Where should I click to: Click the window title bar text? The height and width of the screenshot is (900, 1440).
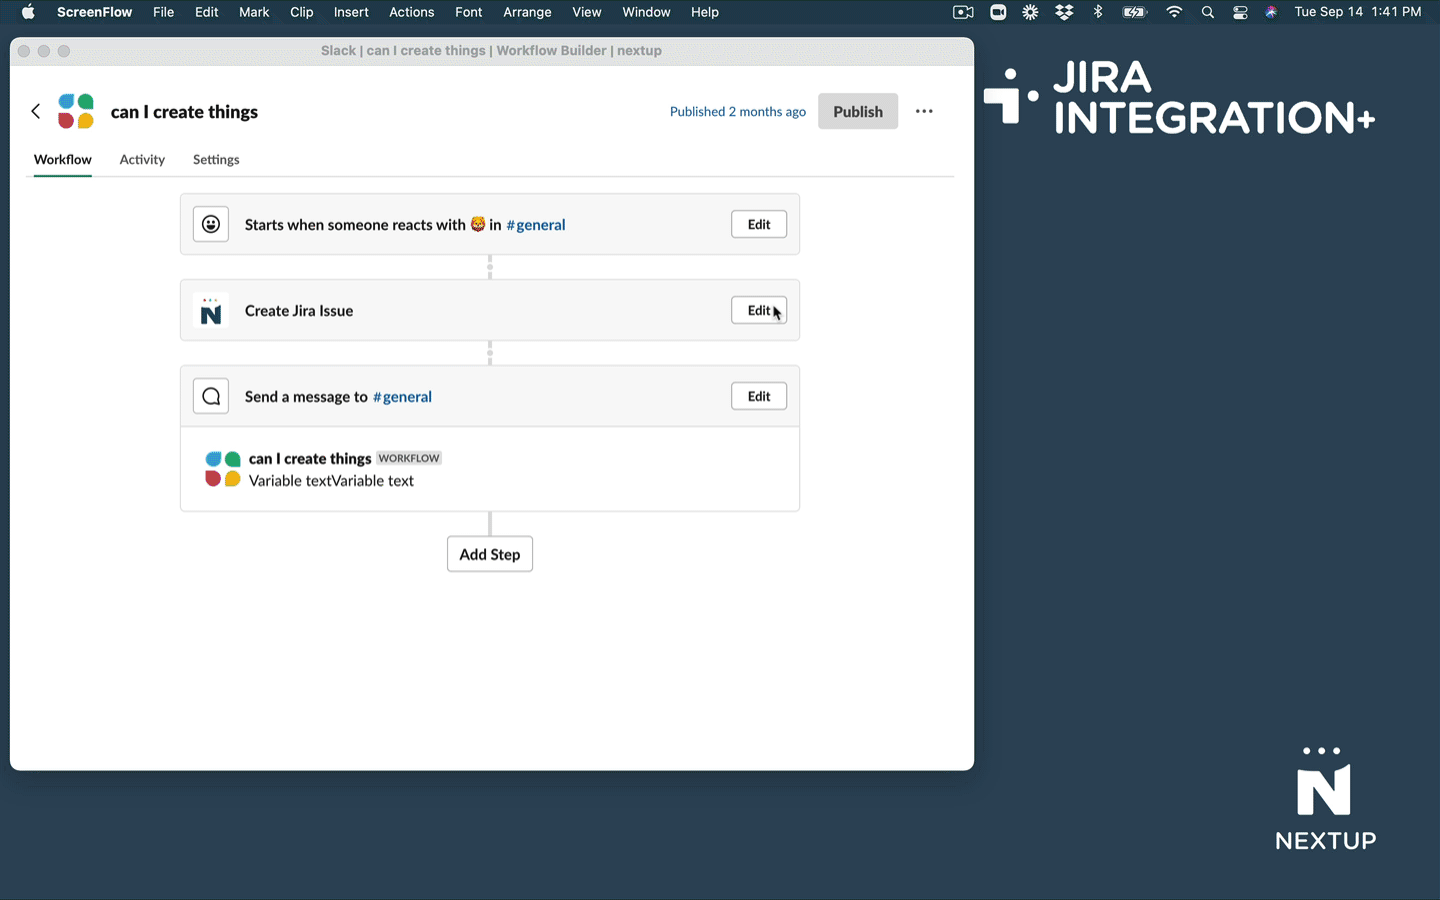[491, 50]
